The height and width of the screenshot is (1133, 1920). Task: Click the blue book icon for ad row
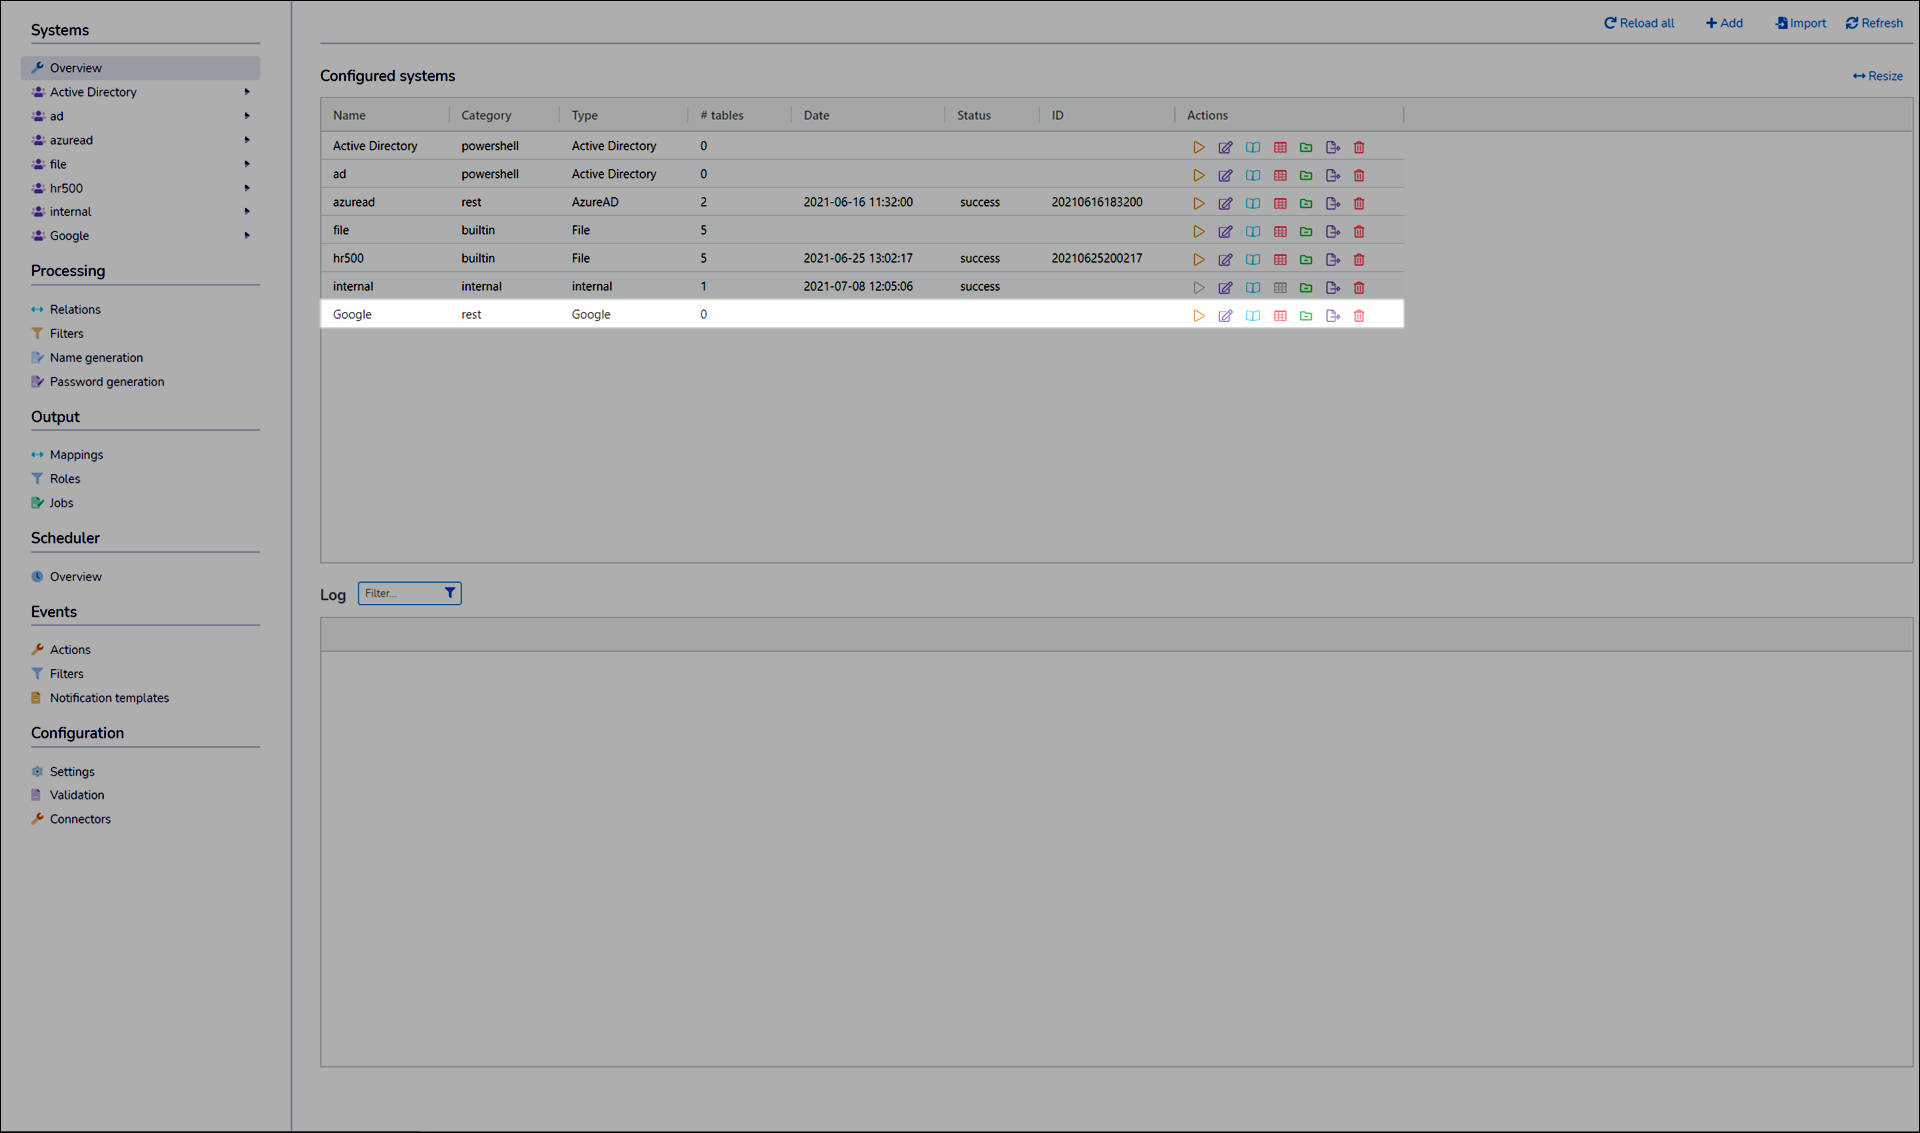[1252, 176]
